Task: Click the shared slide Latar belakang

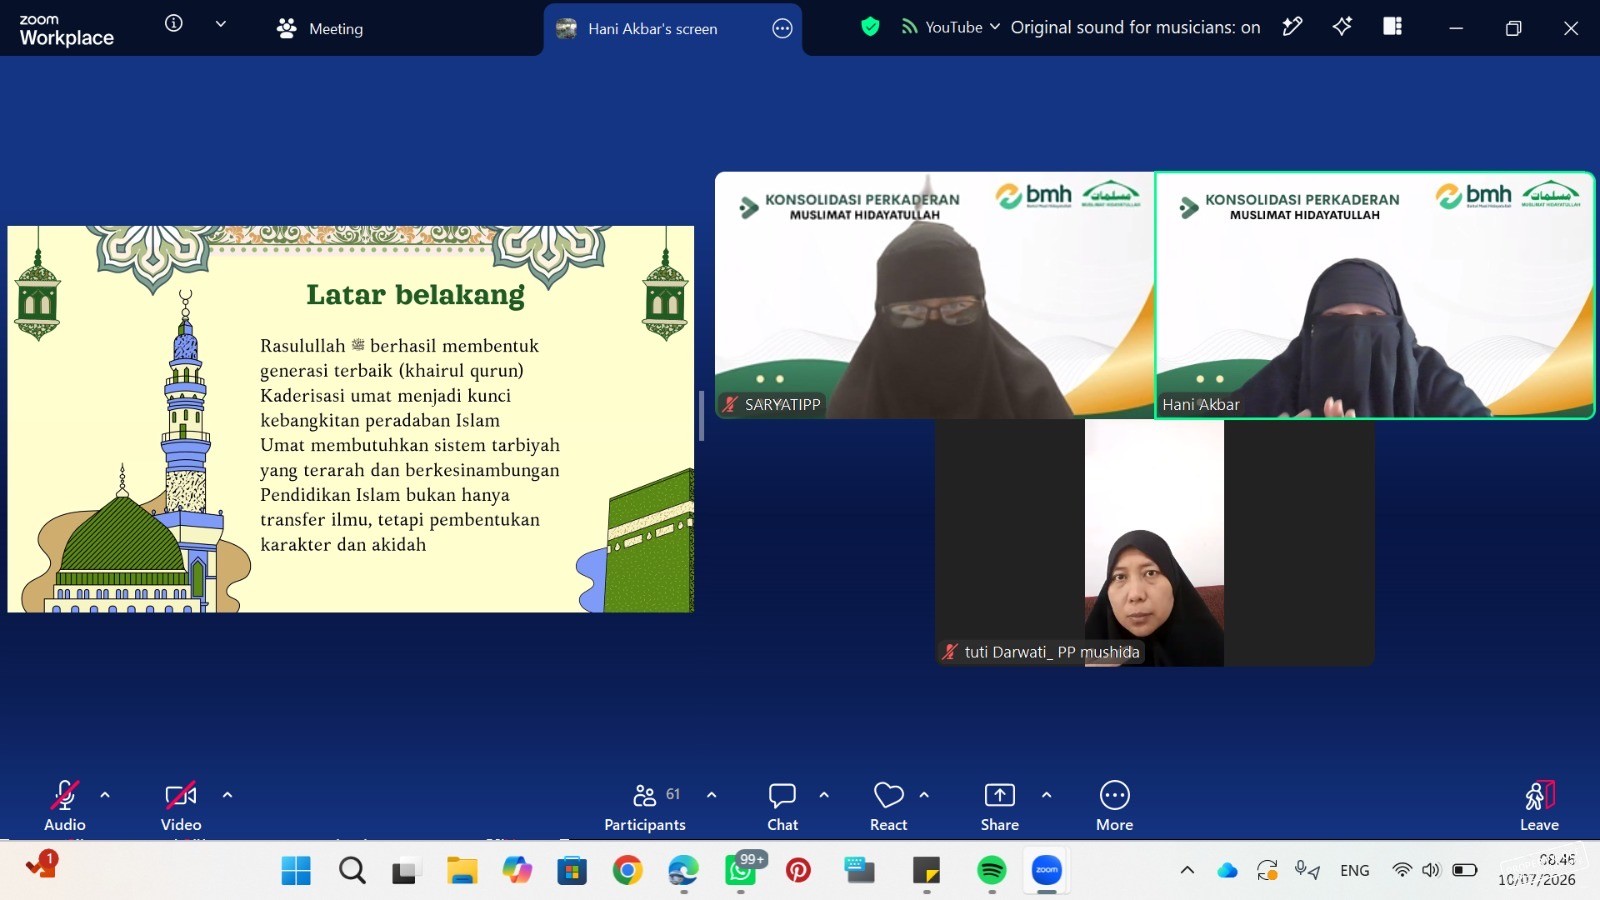Action: click(x=350, y=419)
